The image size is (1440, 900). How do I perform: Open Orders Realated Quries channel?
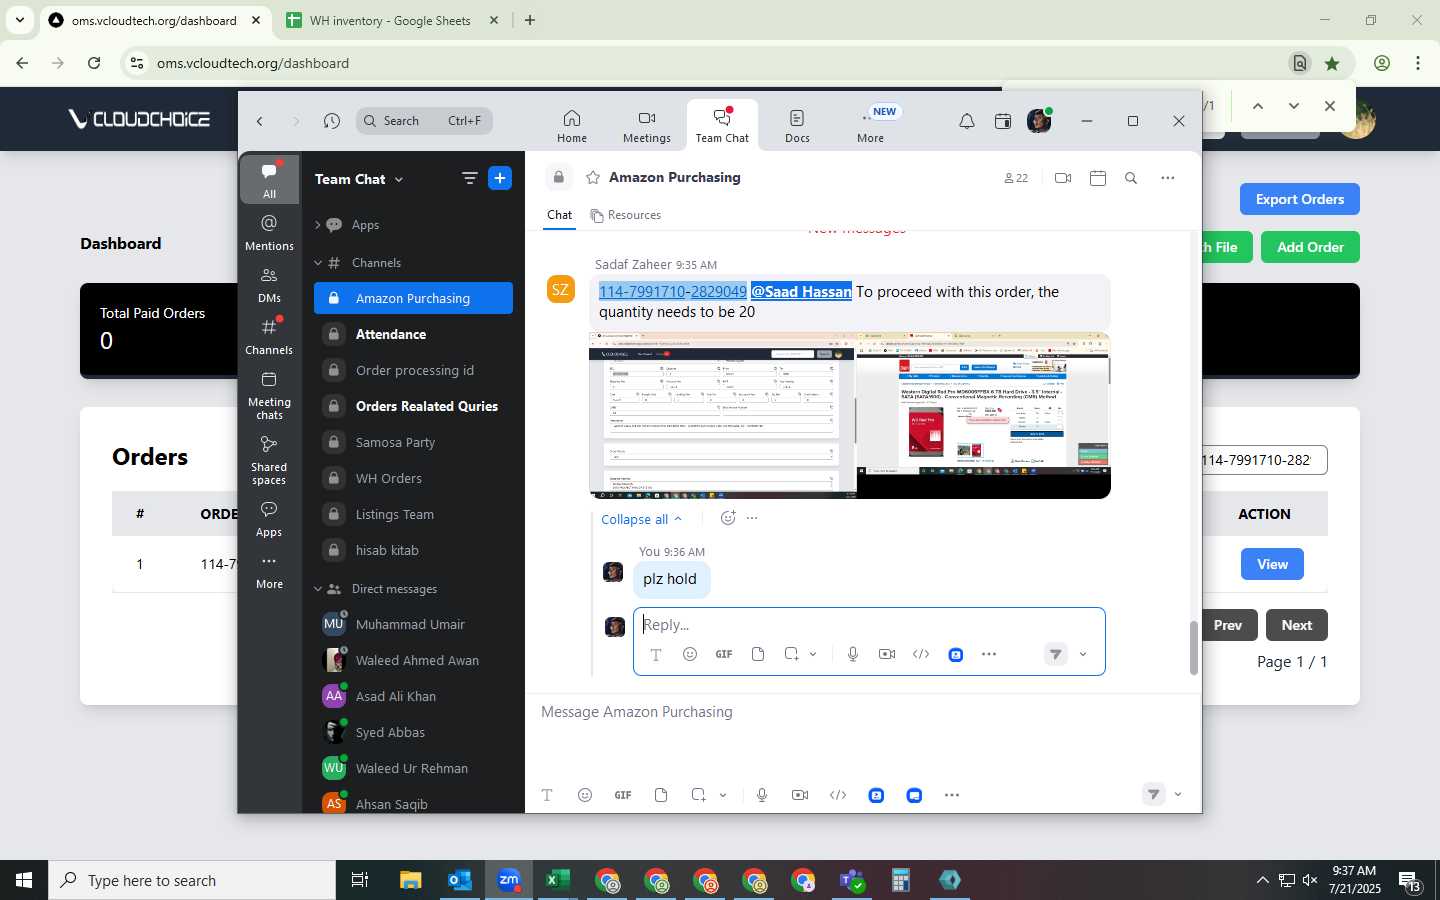point(413,406)
